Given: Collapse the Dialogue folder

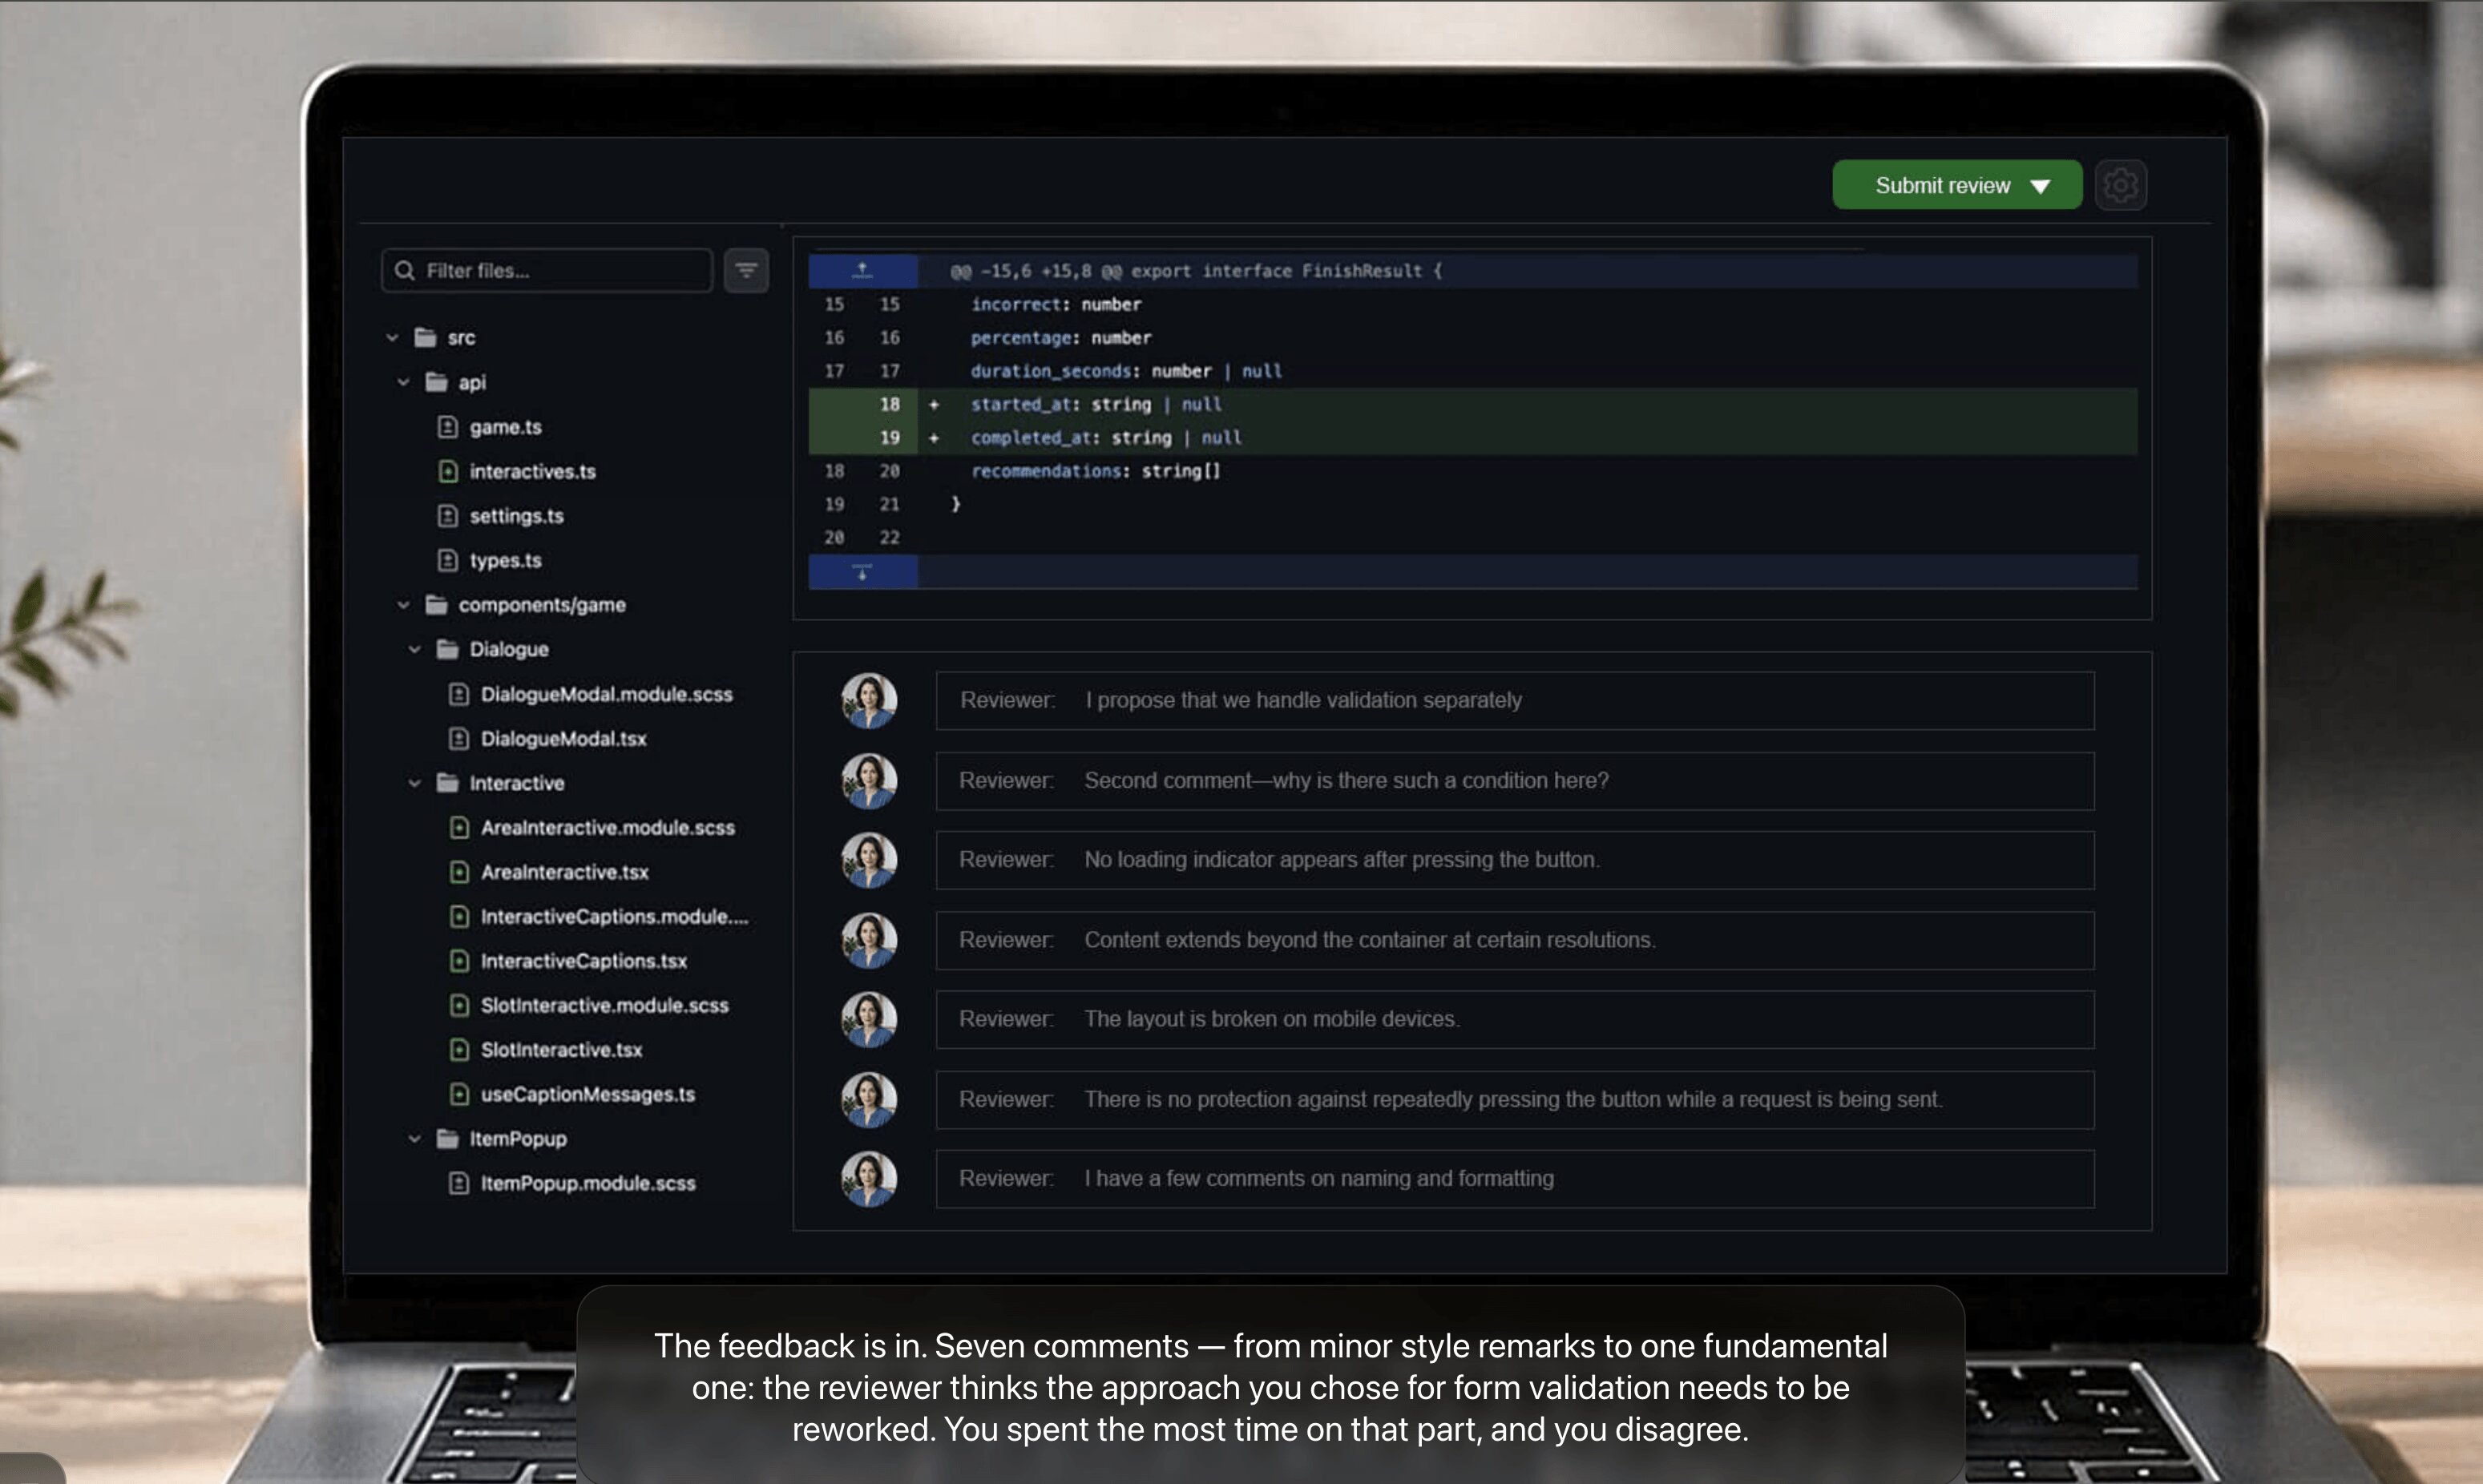Looking at the screenshot, I should click(414, 649).
